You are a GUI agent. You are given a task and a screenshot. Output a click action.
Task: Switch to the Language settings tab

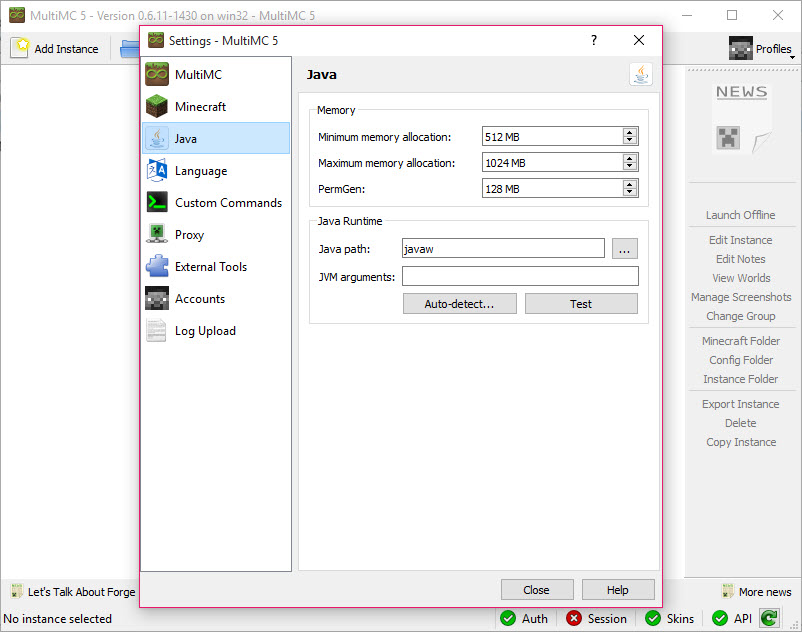point(216,170)
